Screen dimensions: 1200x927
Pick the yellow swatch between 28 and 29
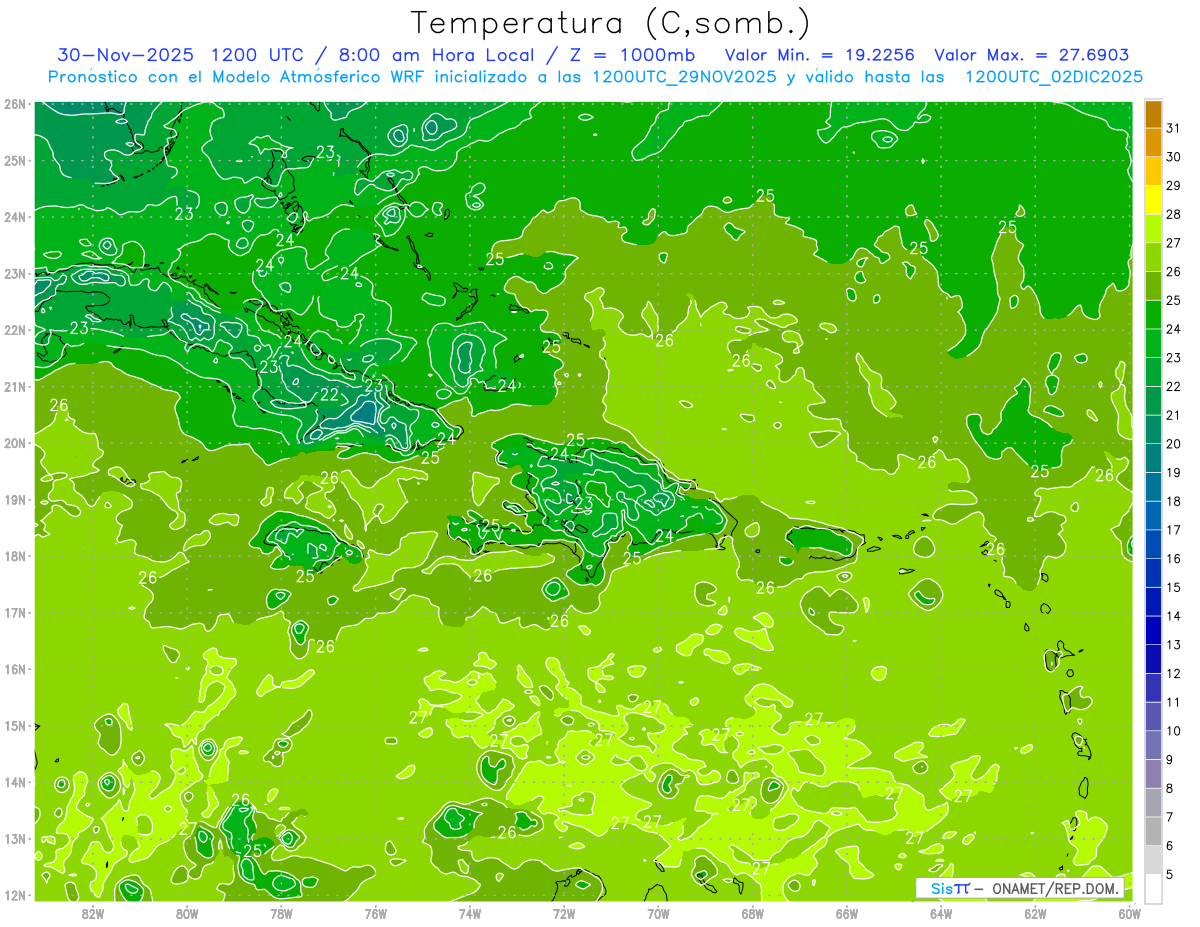click(x=1153, y=200)
